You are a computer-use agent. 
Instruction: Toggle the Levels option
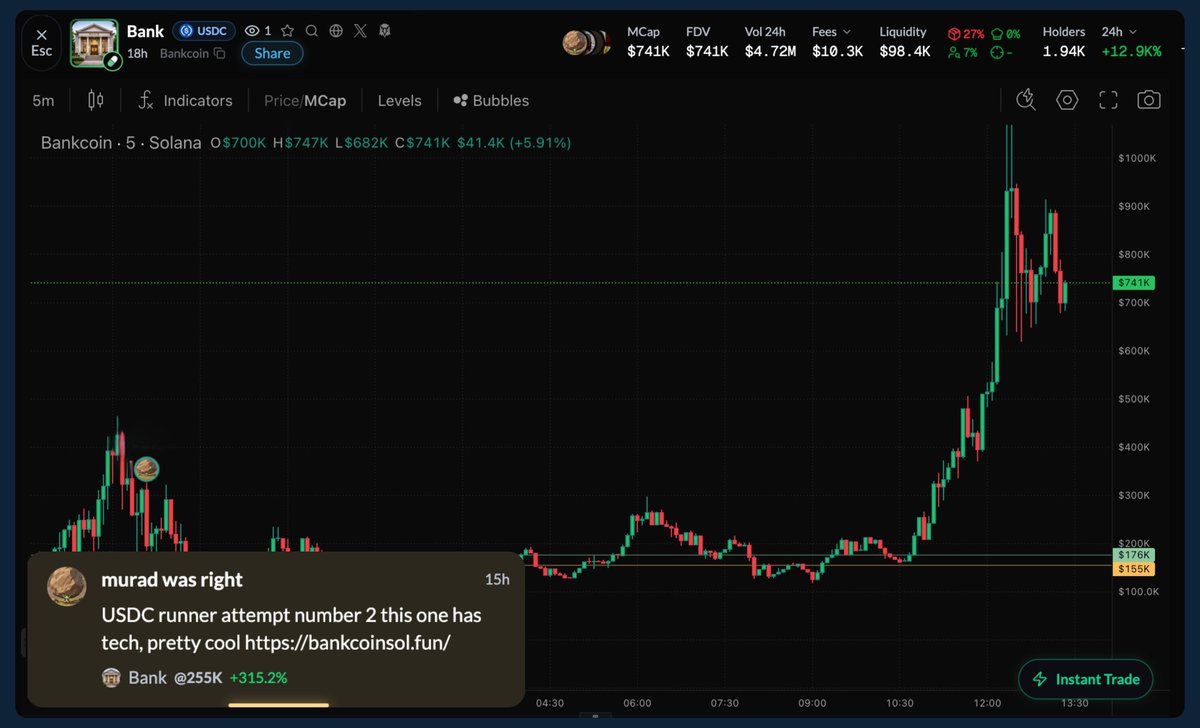(x=399, y=100)
